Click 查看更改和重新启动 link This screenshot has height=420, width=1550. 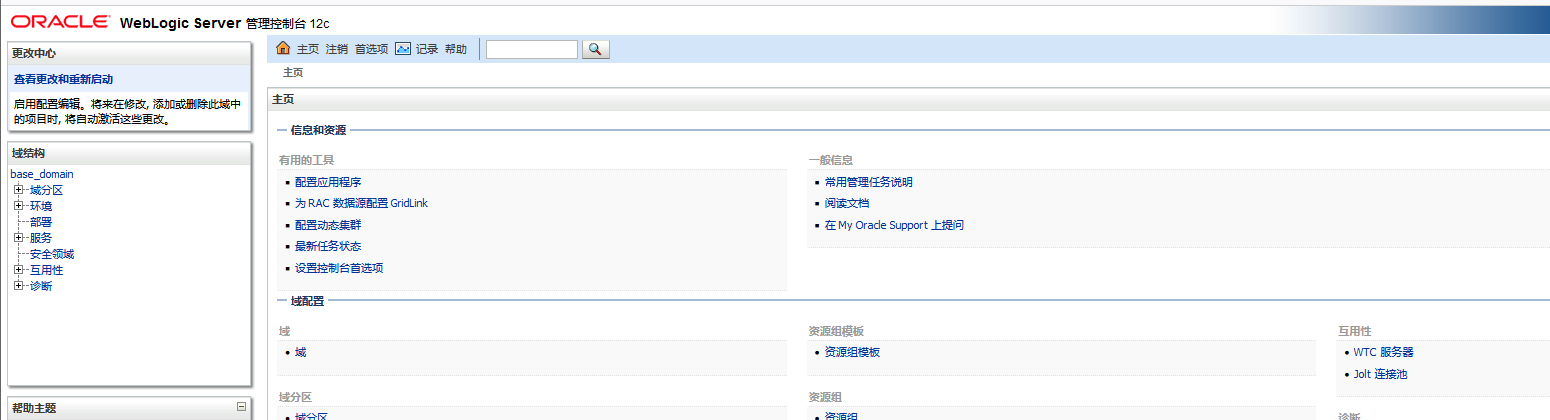point(64,79)
